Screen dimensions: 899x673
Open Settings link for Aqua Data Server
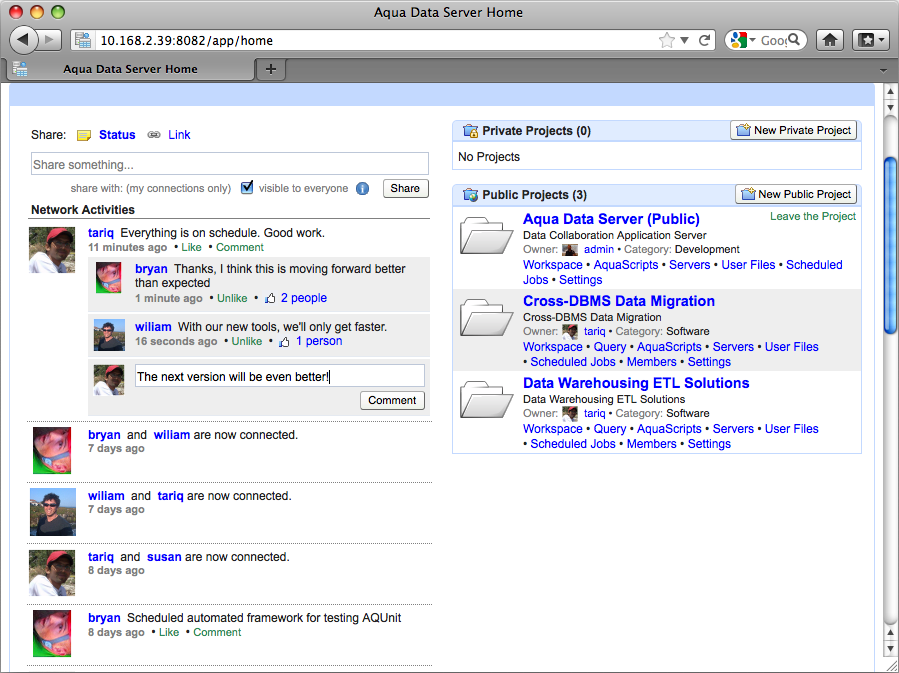(x=580, y=280)
